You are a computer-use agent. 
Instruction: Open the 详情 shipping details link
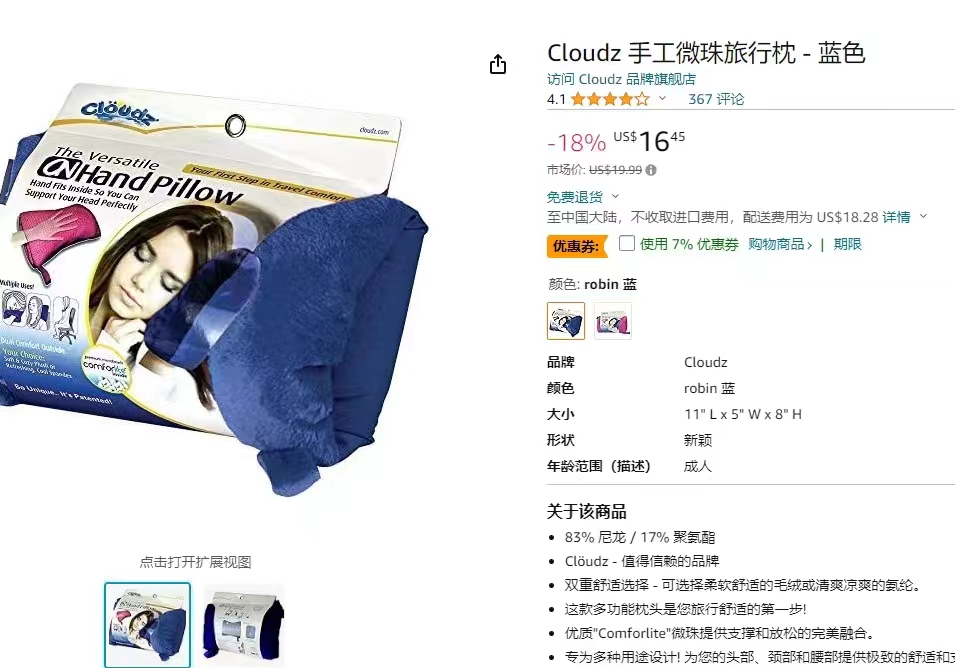pyautogui.click(x=897, y=217)
